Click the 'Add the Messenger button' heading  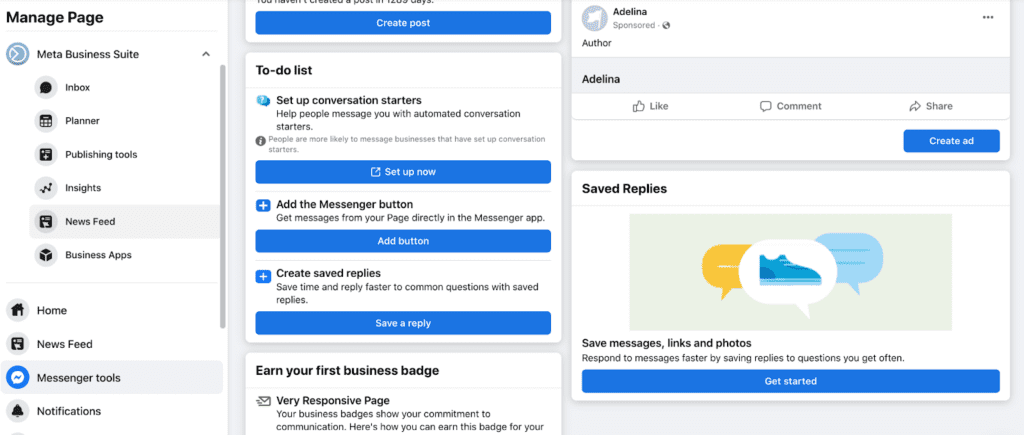pos(345,204)
